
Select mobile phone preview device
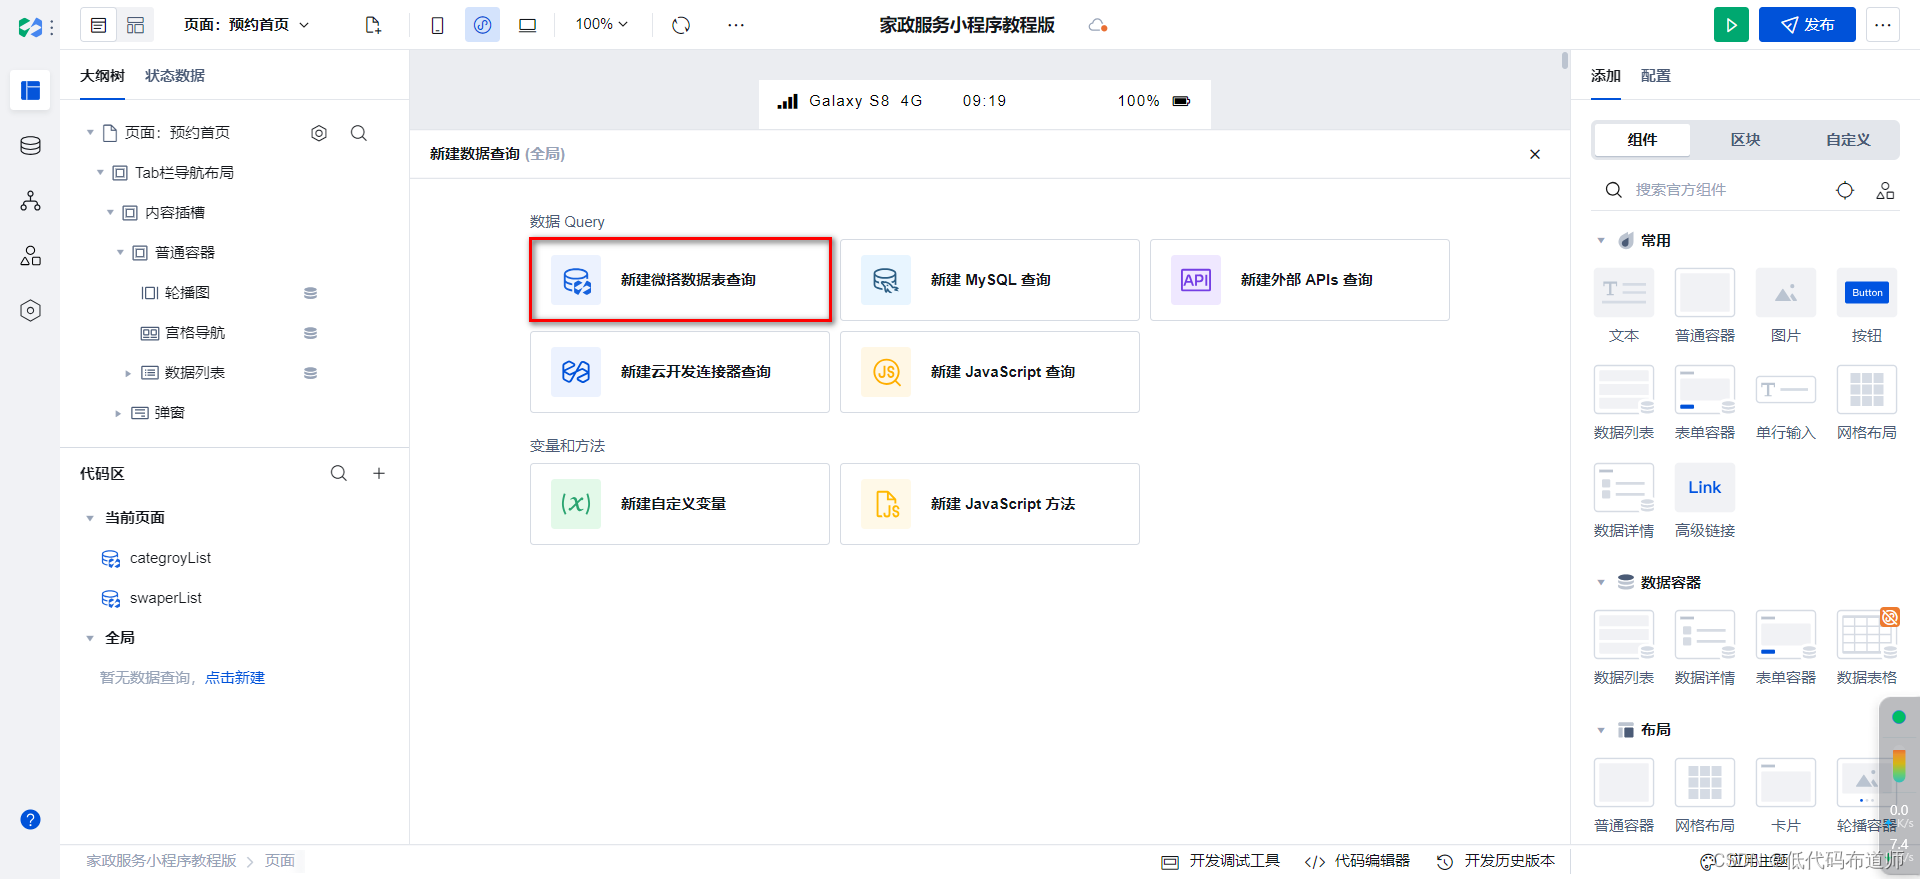coord(437,25)
